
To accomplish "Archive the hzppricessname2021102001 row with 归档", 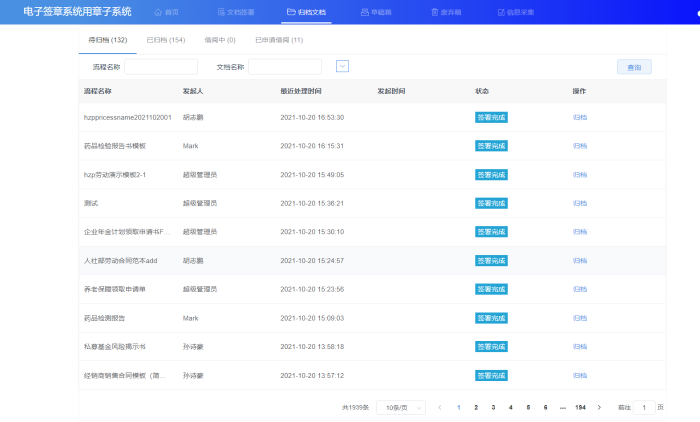I will 580,117.
